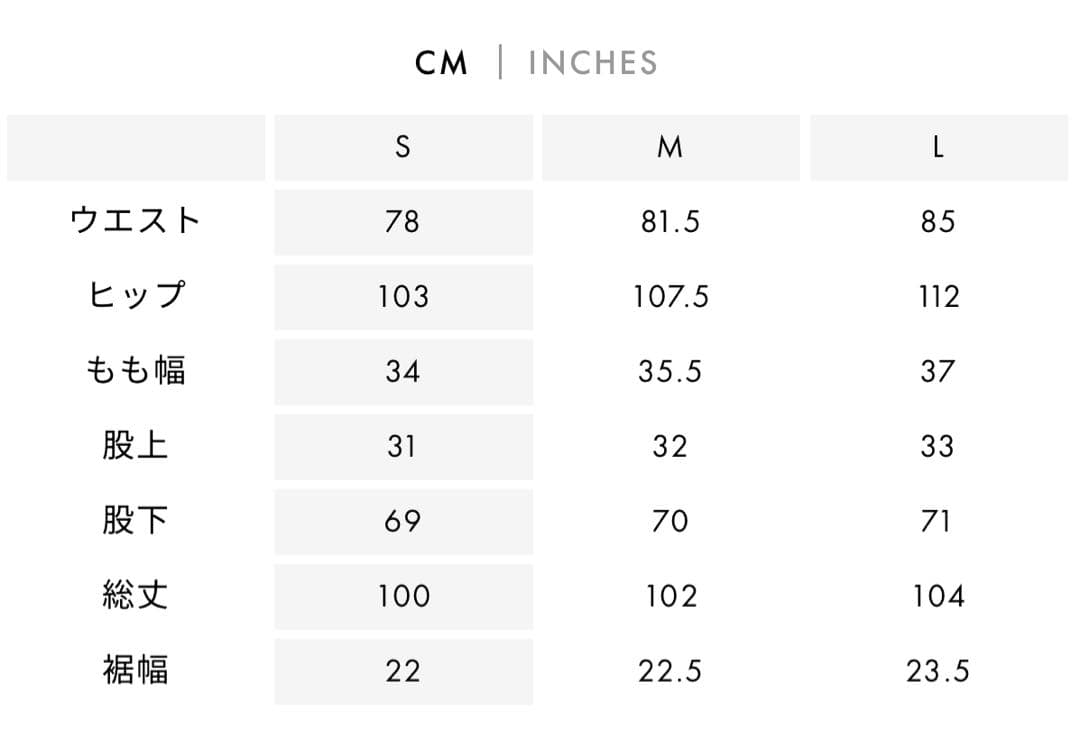Click the M size column header
This screenshot has width=1080, height=743.
pyautogui.click(x=670, y=148)
